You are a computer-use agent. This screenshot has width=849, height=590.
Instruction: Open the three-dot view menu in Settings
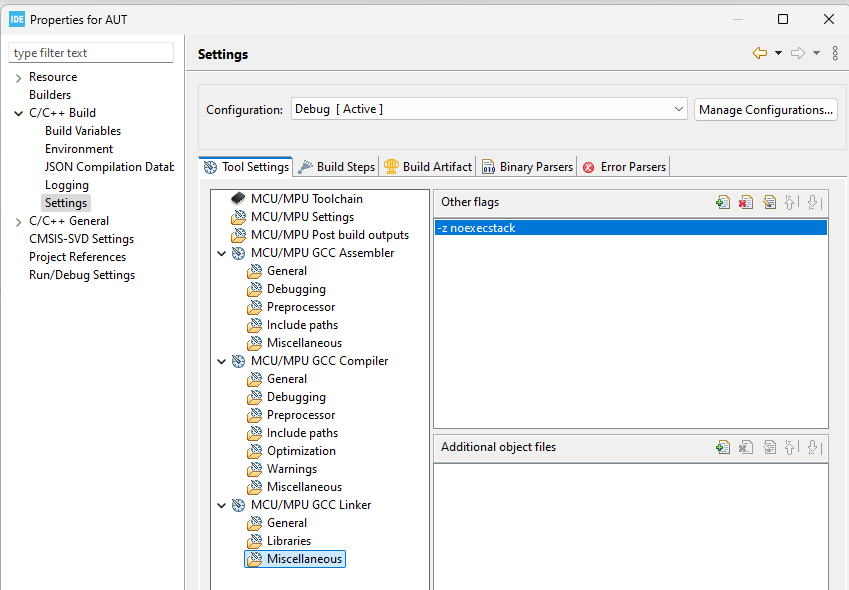click(x=835, y=53)
